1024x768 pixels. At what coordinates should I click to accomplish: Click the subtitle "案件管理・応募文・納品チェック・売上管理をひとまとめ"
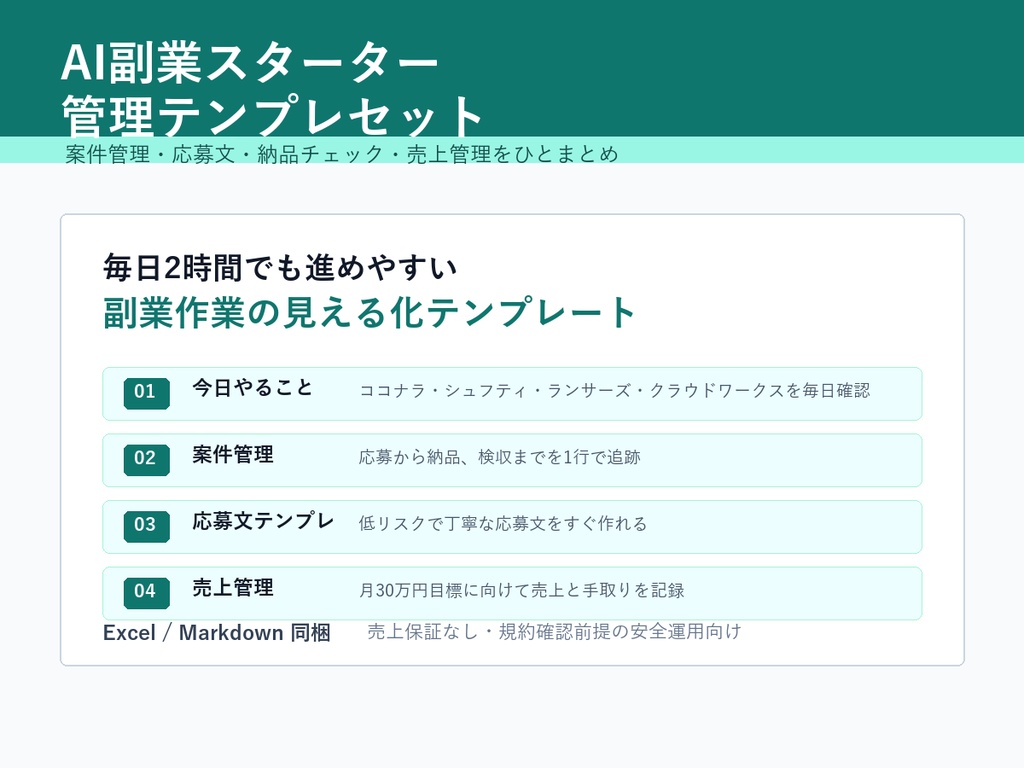click(x=342, y=154)
